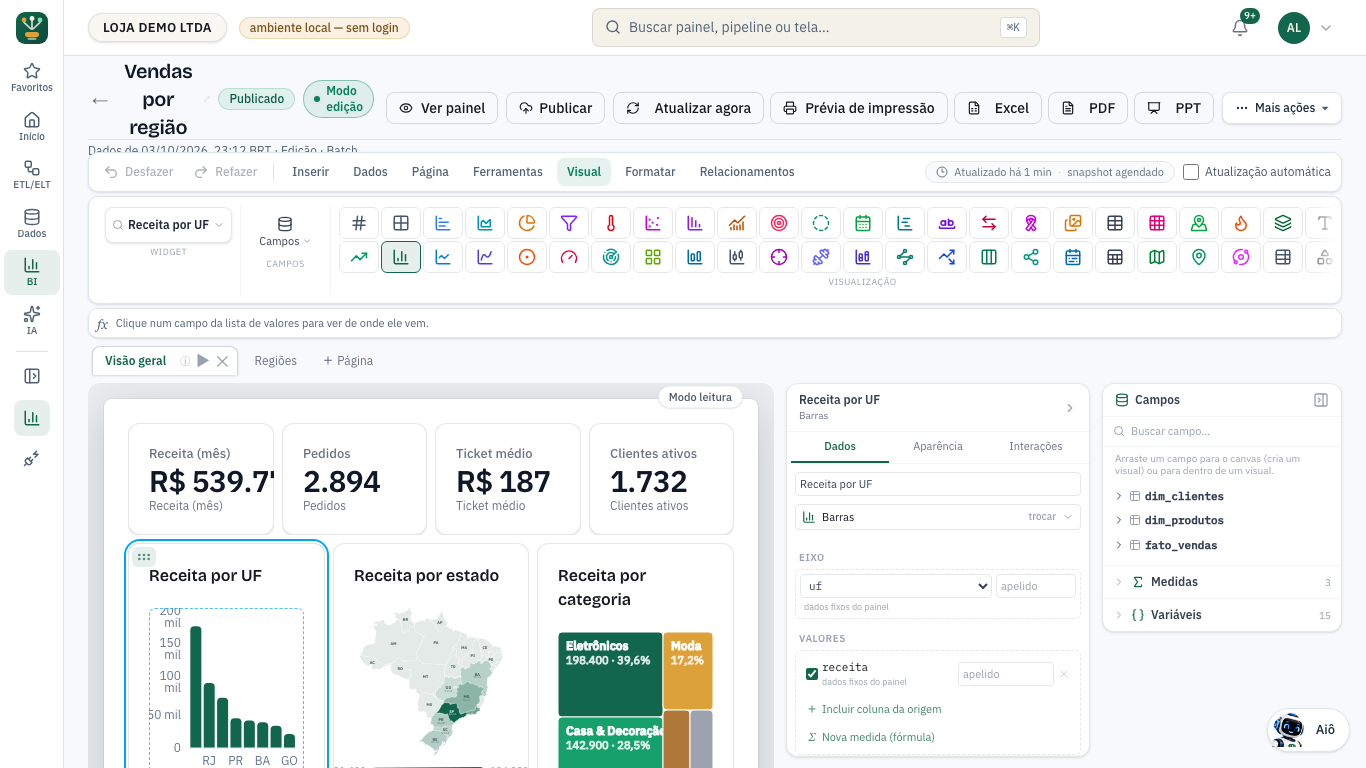The height and width of the screenshot is (768, 1366).
Task: Select the location pin visualization
Action: click(1199, 257)
